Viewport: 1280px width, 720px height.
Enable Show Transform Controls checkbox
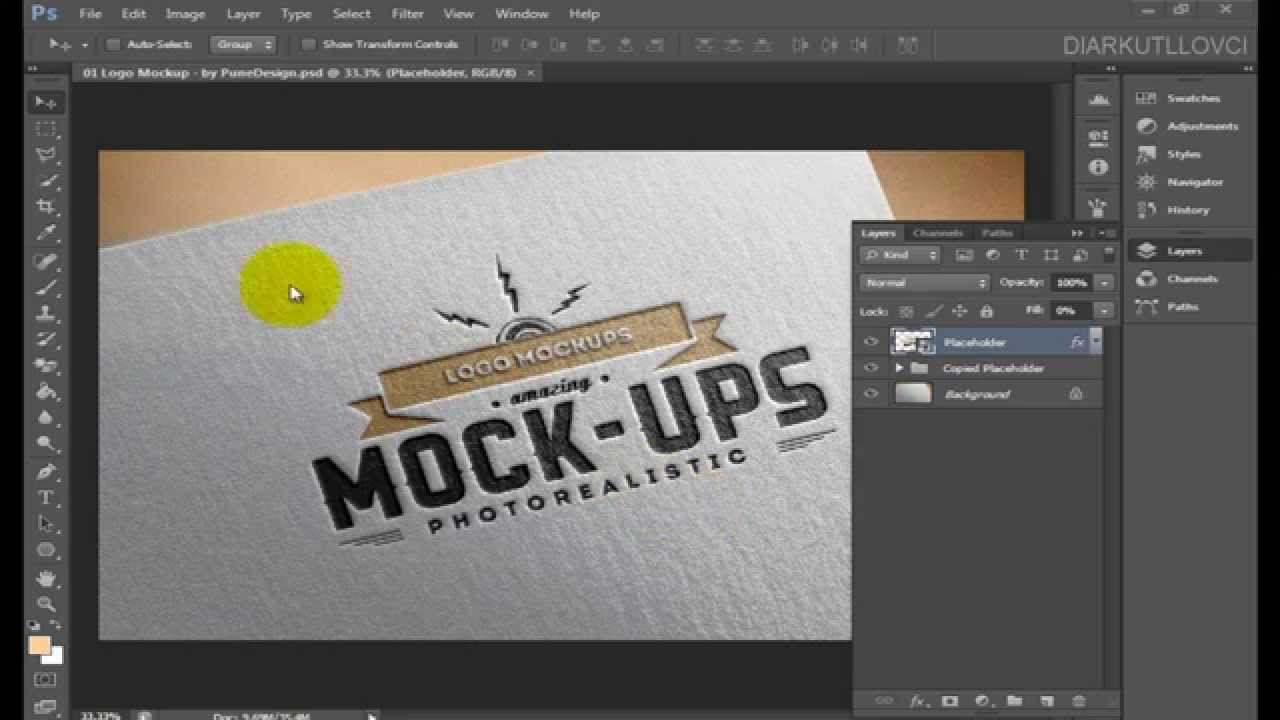(x=308, y=44)
